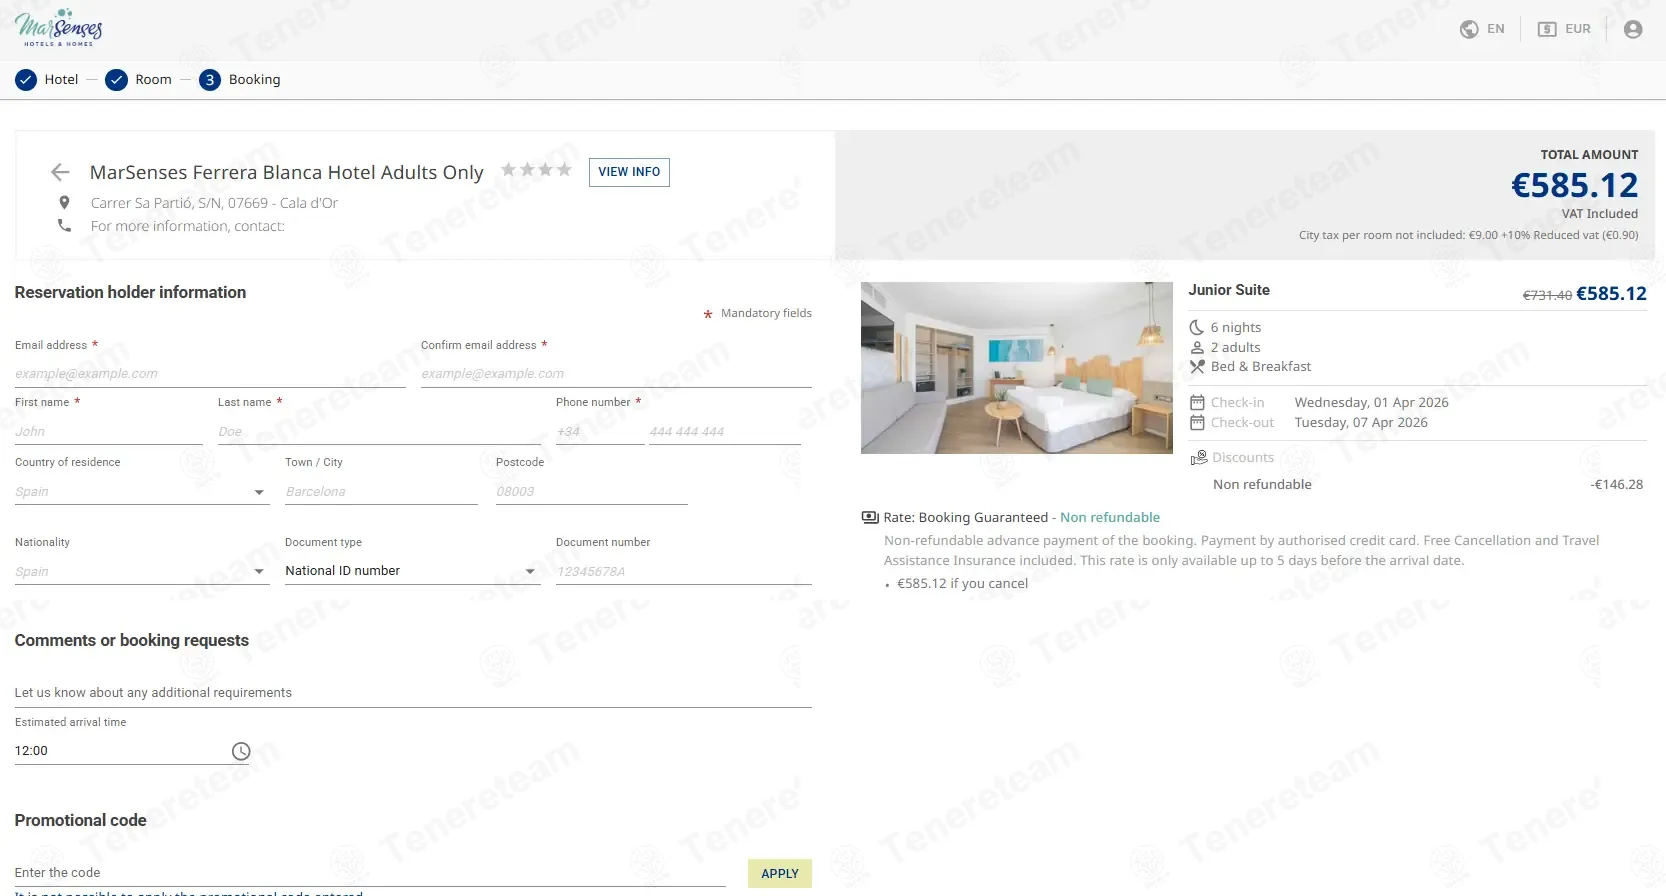Go back to the Hotel step
1666x896 pixels.
point(47,80)
